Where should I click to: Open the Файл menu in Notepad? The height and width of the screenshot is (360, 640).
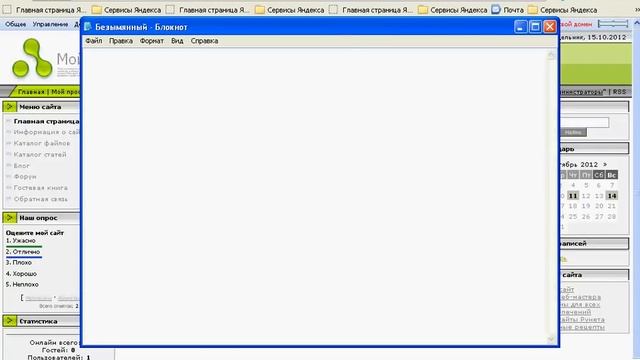tap(93, 41)
